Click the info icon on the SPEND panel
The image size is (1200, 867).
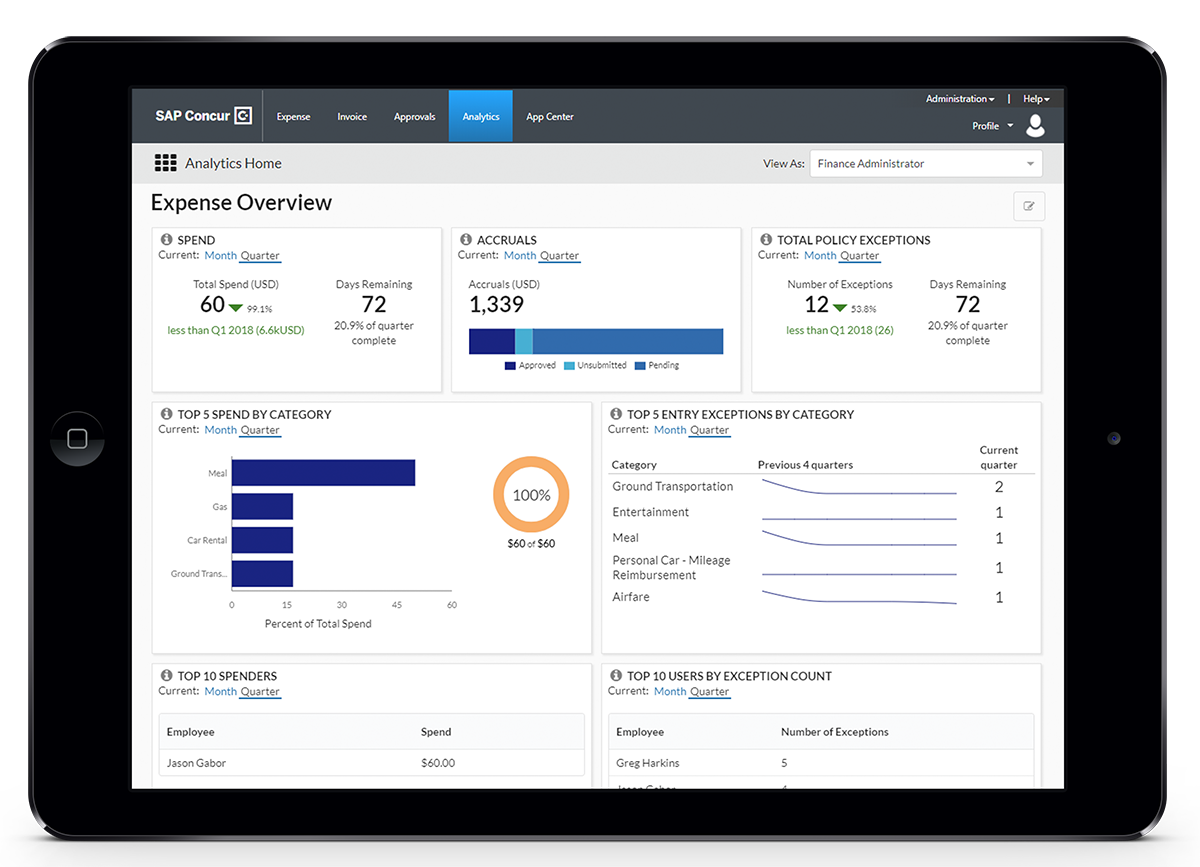coord(166,239)
